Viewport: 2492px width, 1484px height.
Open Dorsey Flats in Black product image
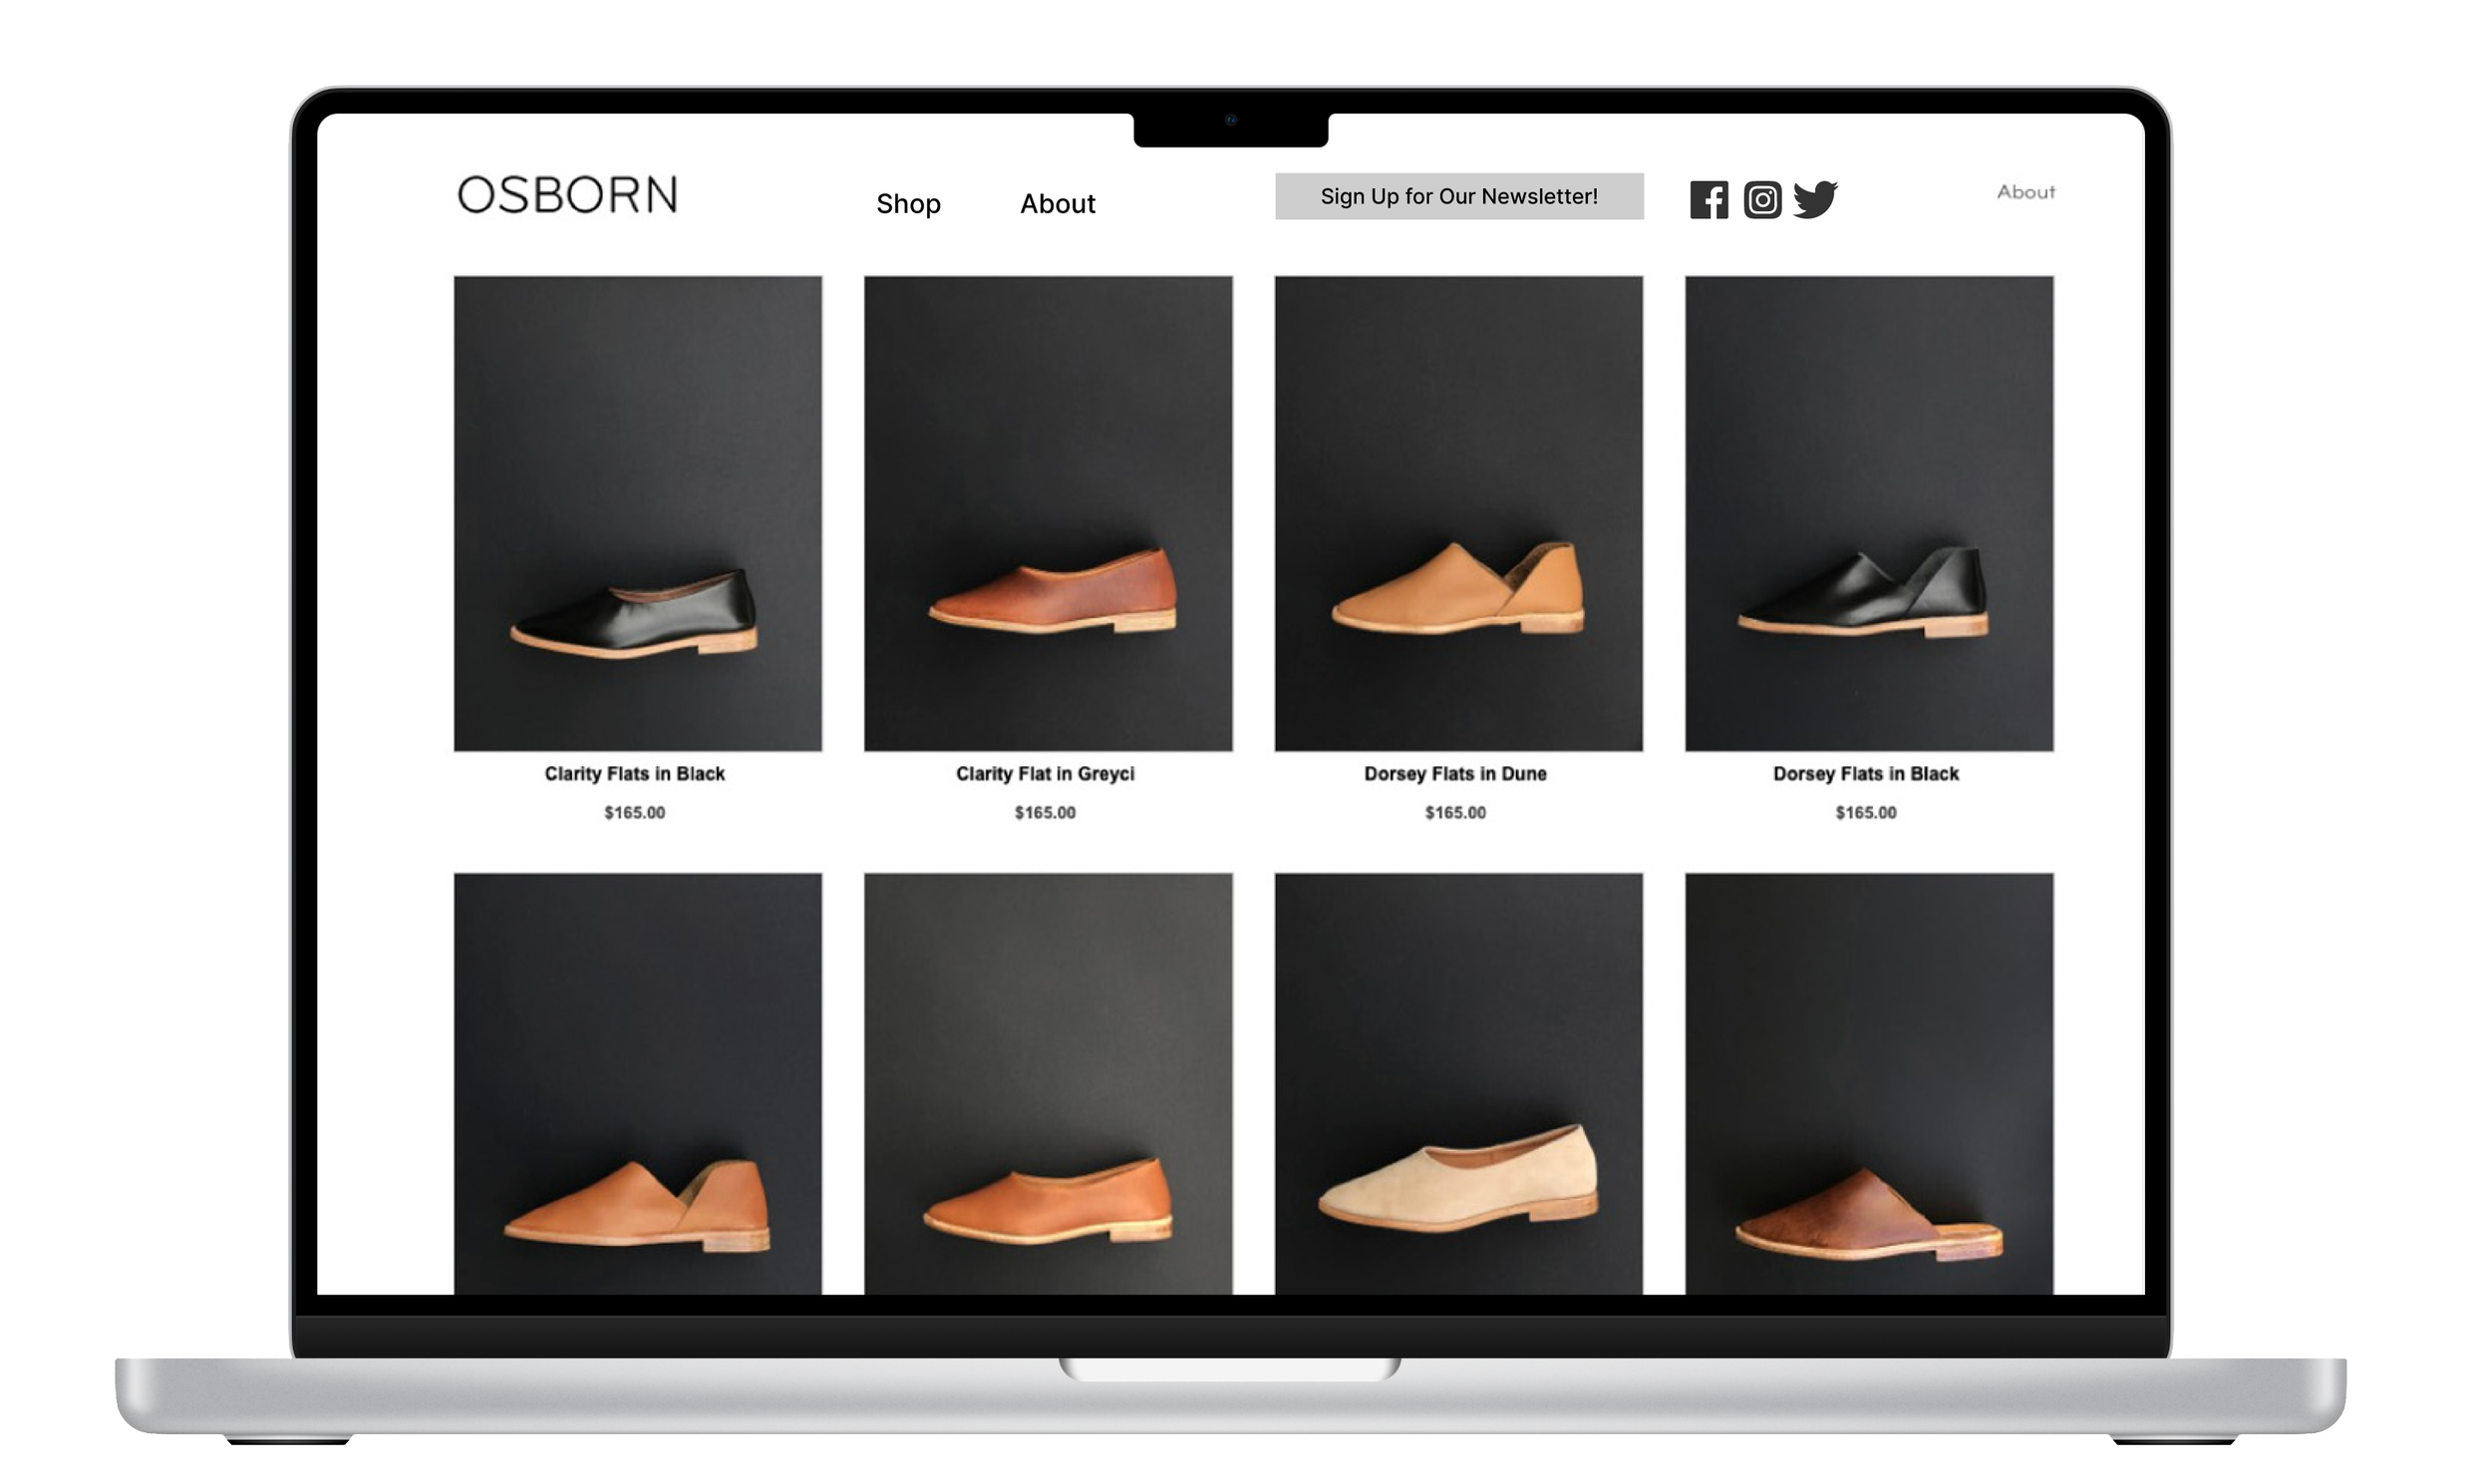click(1869, 513)
